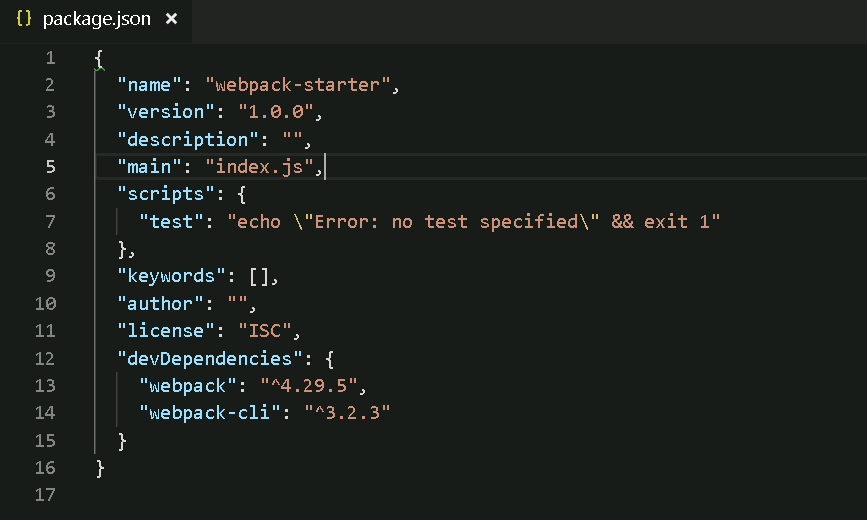Click the "test" script key
Viewport: 867px width, 520px height.
tap(171, 221)
